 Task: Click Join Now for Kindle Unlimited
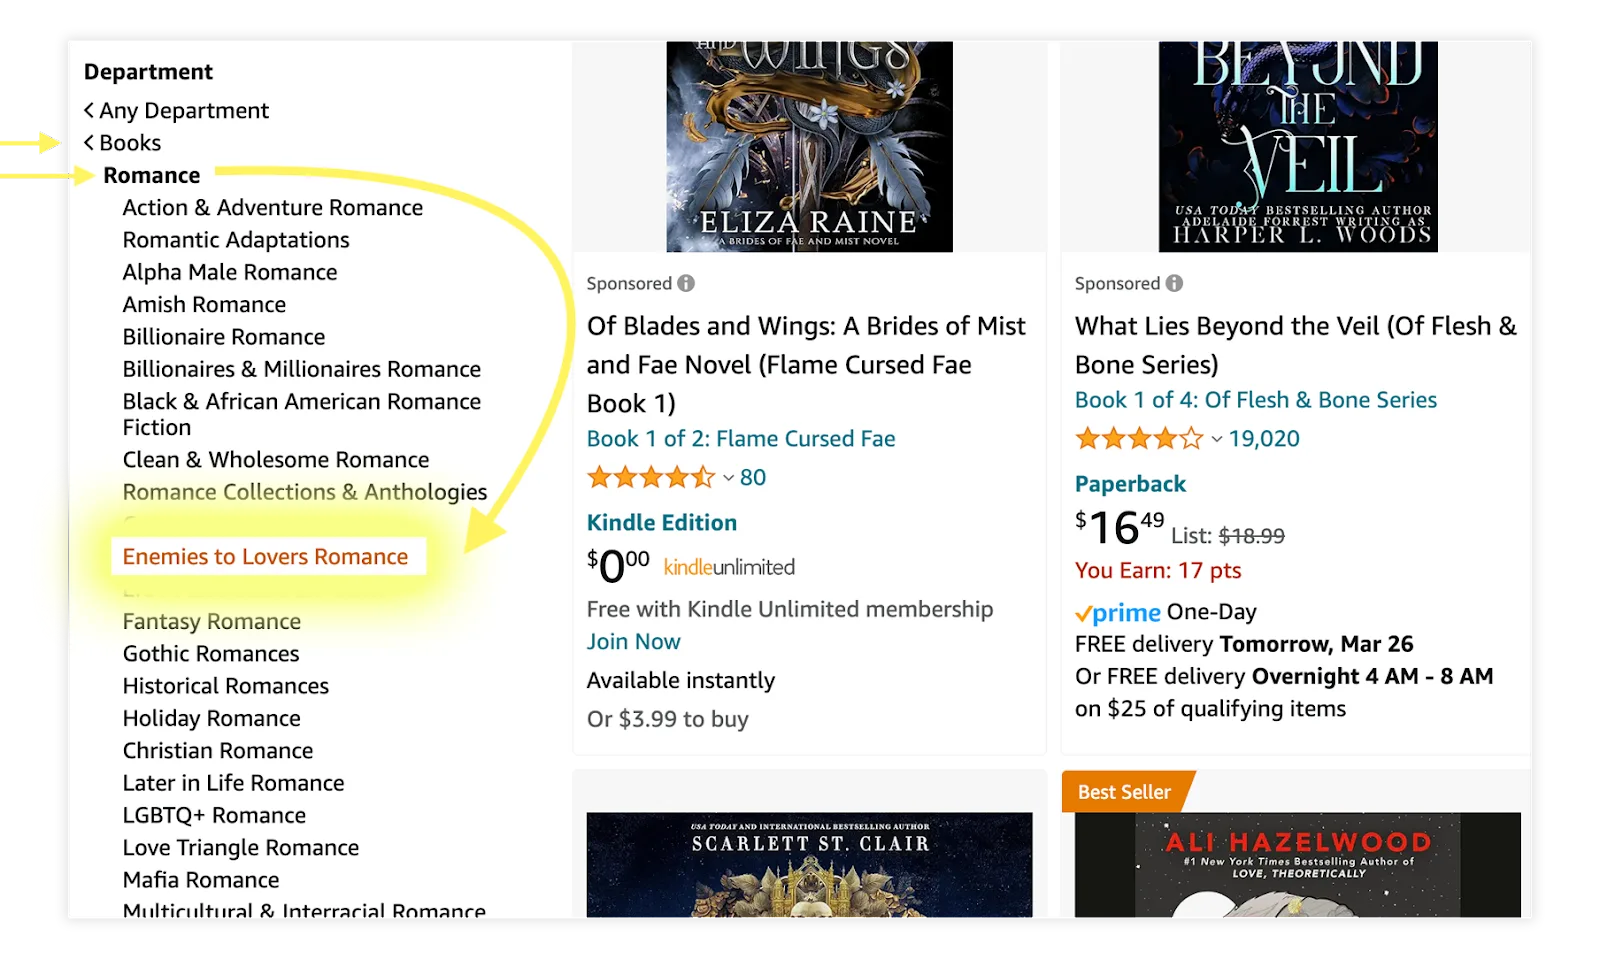point(634,642)
